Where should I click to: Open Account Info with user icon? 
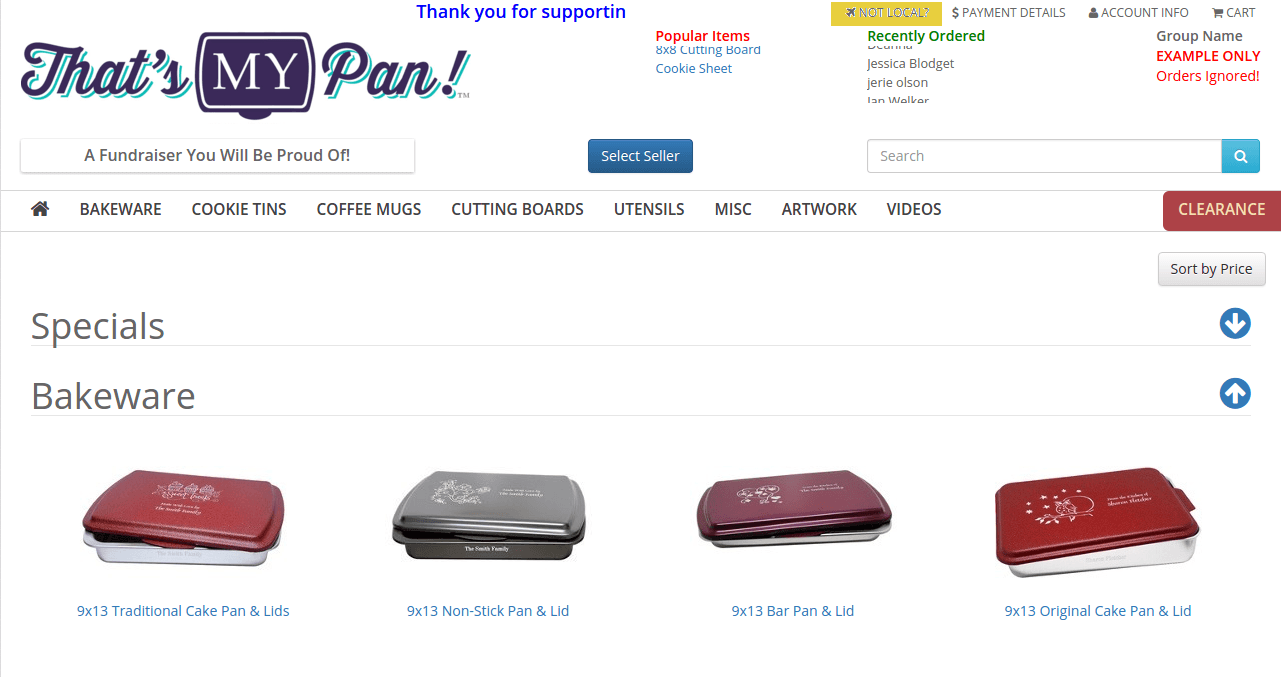(x=1139, y=13)
